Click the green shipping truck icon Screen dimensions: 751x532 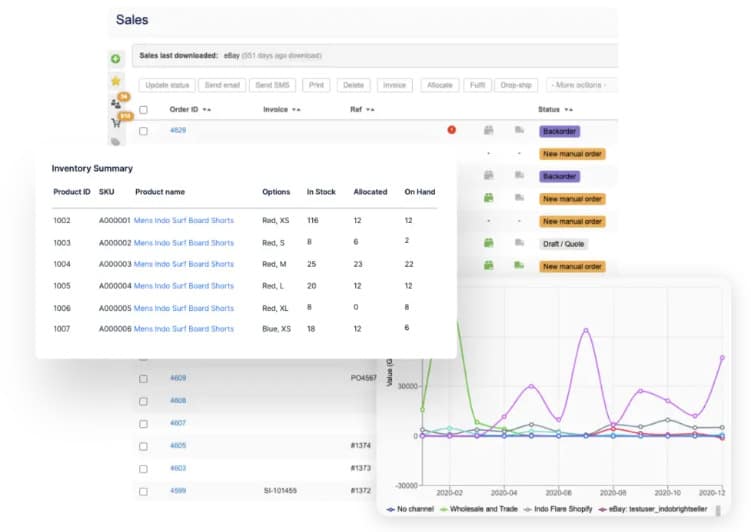[x=519, y=265]
